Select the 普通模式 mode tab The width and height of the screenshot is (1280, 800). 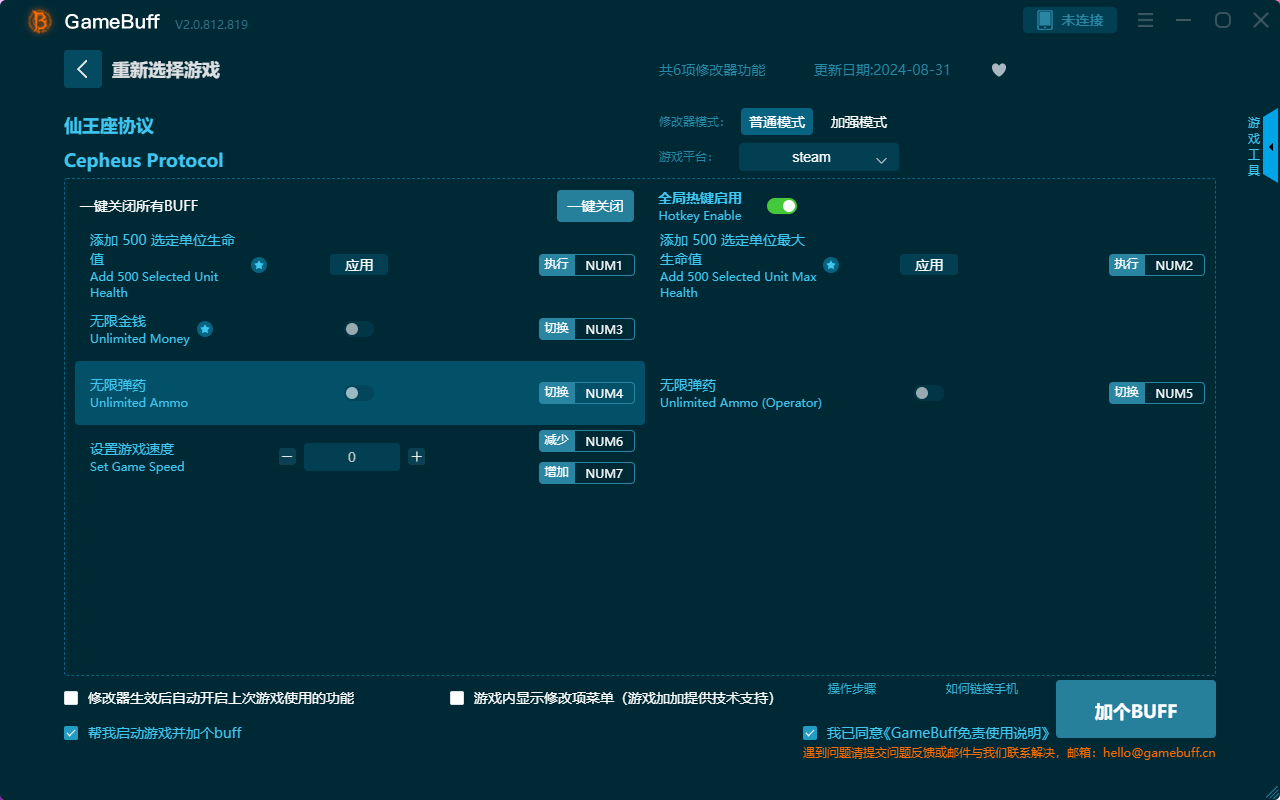777,121
